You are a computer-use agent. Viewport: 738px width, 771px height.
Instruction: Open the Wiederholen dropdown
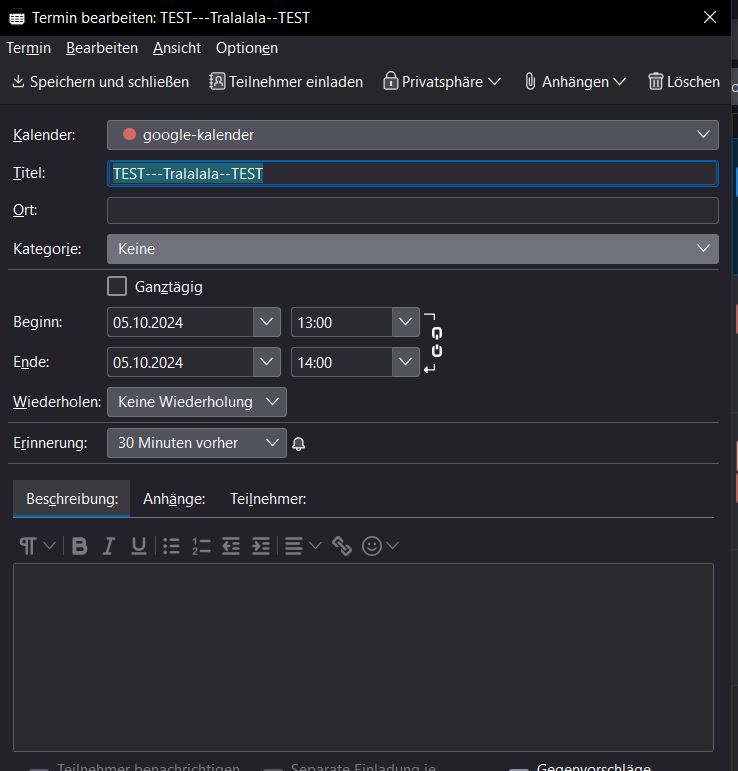(196, 402)
